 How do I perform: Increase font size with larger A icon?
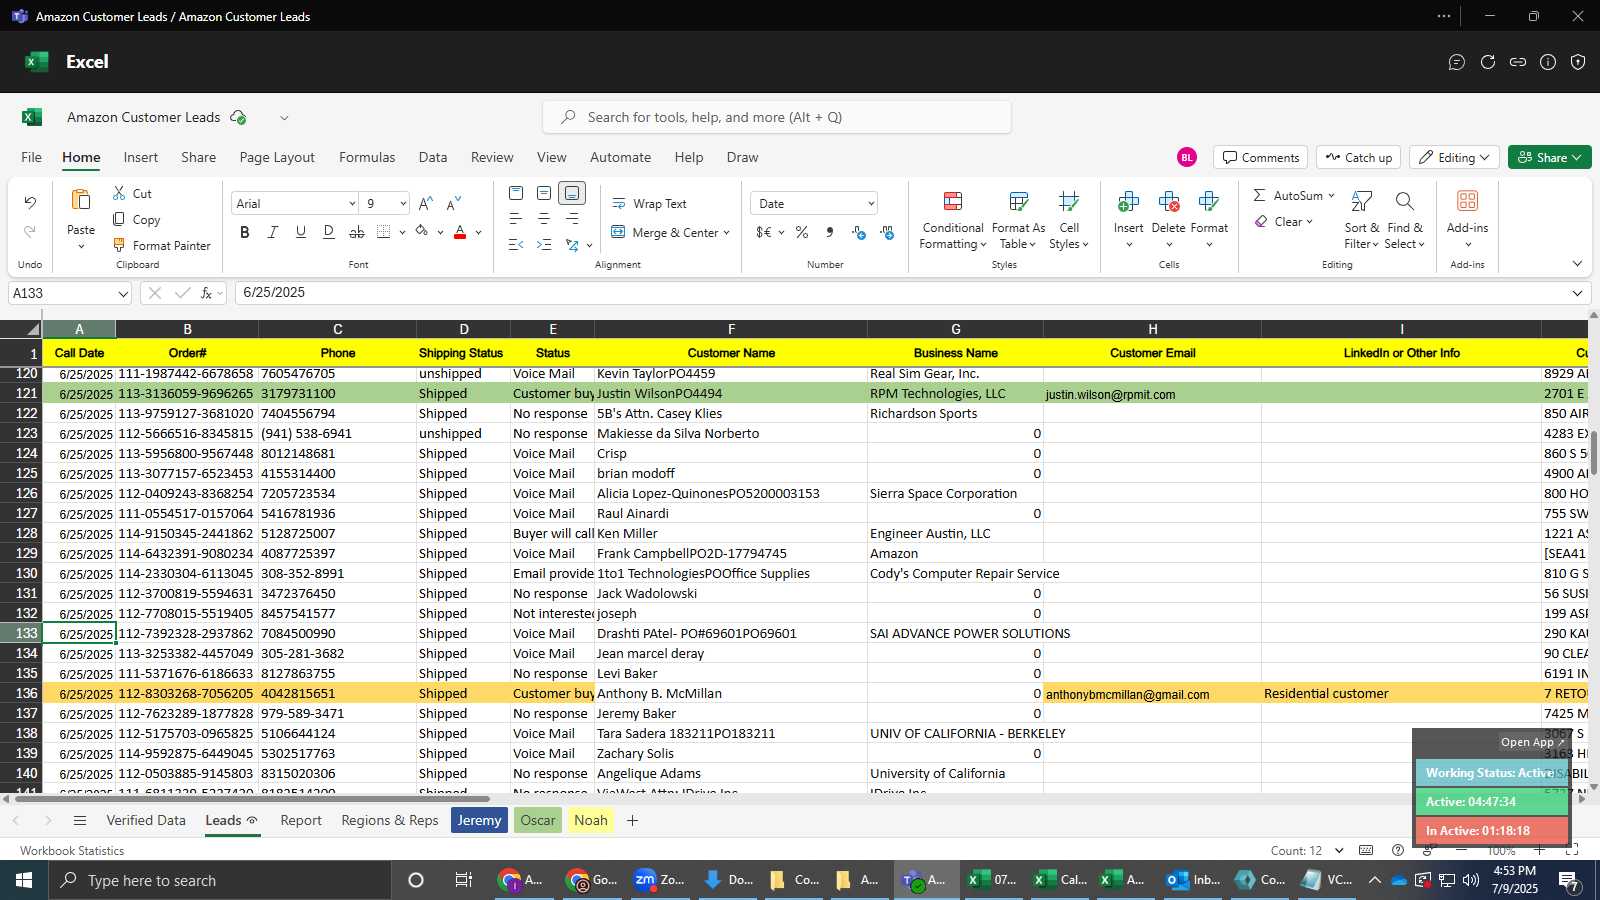(x=426, y=203)
